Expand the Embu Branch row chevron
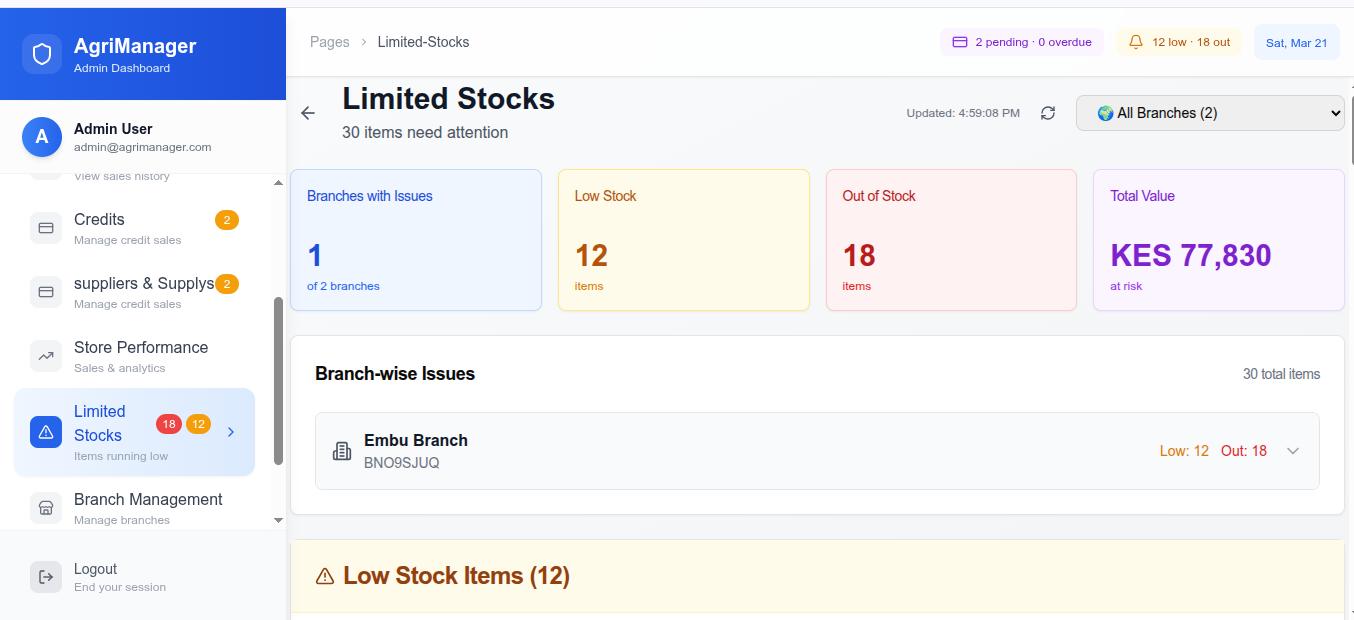This screenshot has height=620, width=1354. tap(1293, 451)
